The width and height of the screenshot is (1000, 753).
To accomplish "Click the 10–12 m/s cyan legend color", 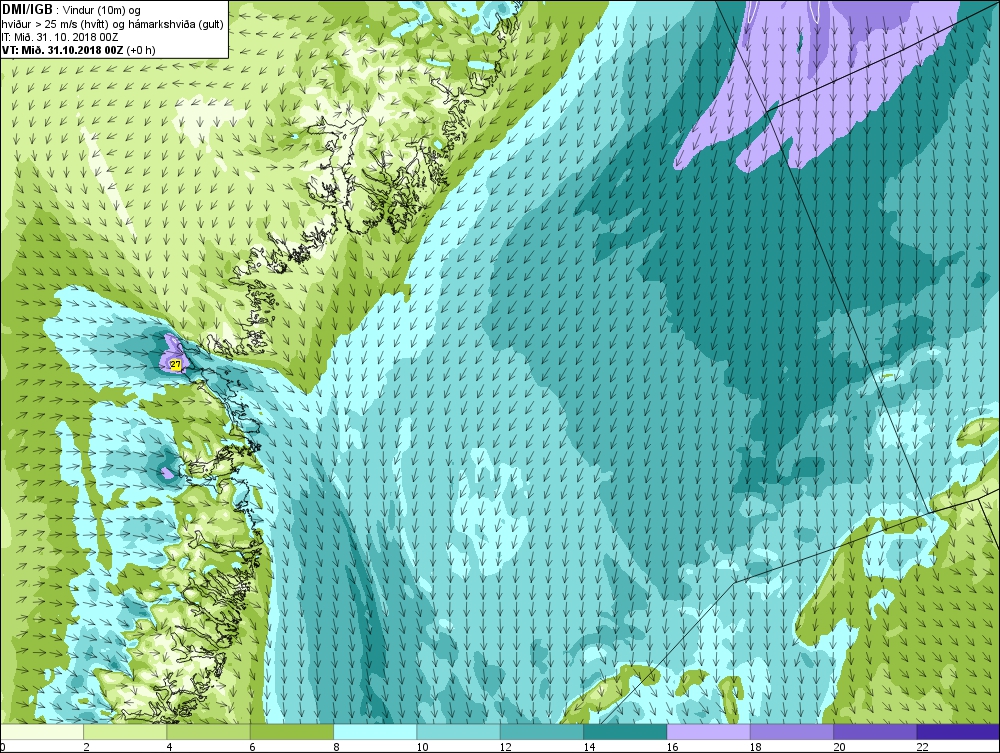I will pos(458,732).
